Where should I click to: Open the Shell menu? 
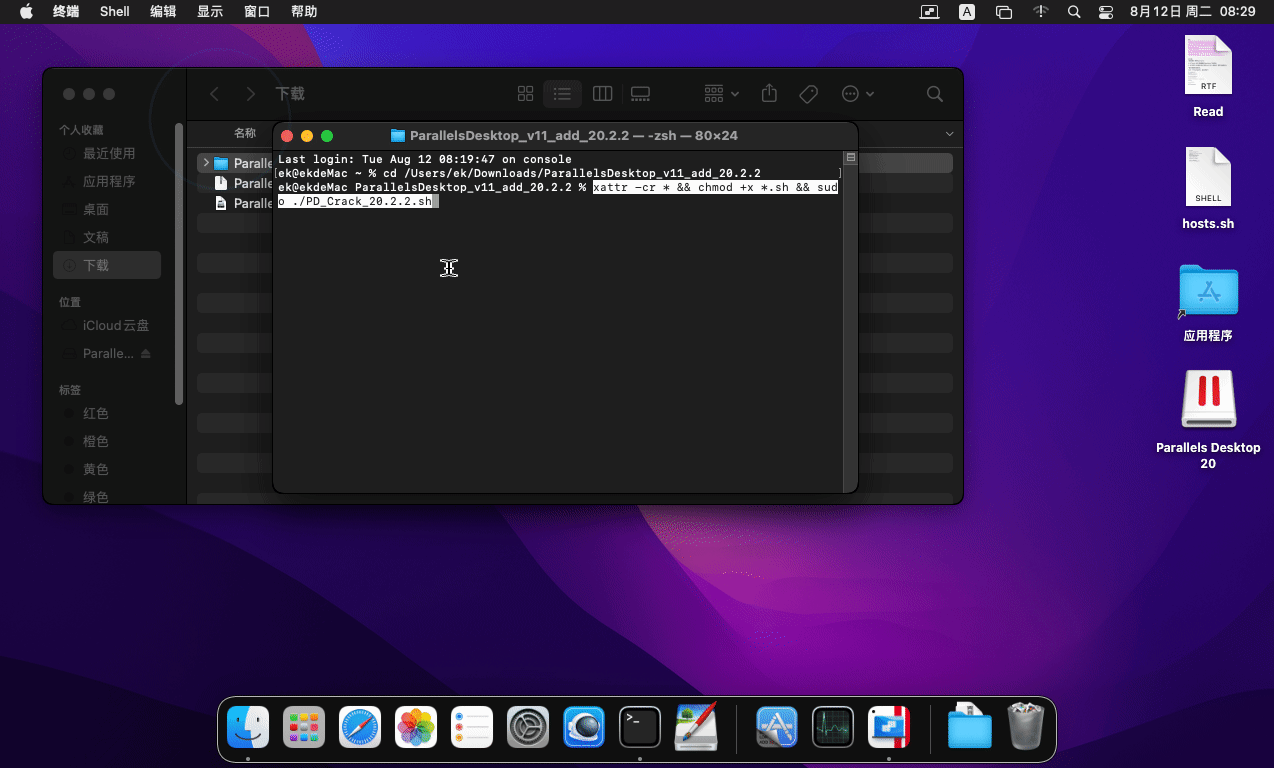115,11
